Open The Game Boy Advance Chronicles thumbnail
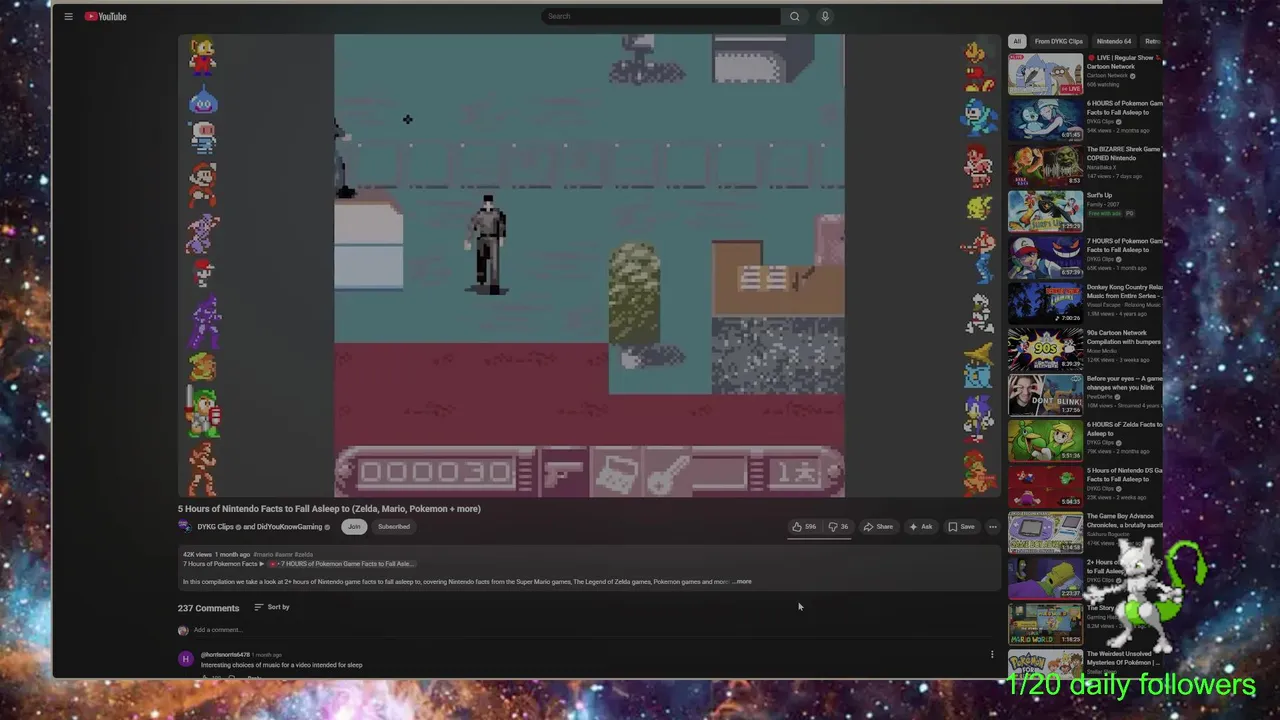Viewport: 1280px width, 720px height. coord(1045,533)
